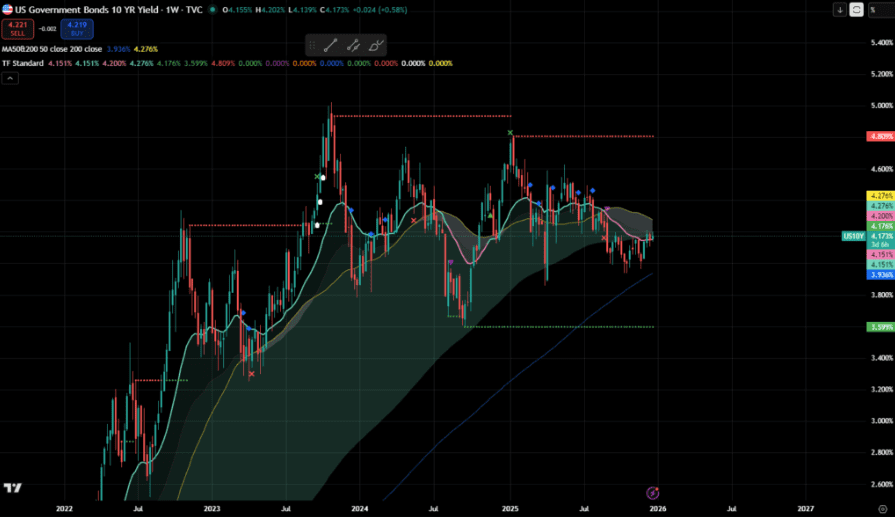Screen dimensions: 895x517
Task: Click the BUY 4.219 button
Action: coord(76,29)
